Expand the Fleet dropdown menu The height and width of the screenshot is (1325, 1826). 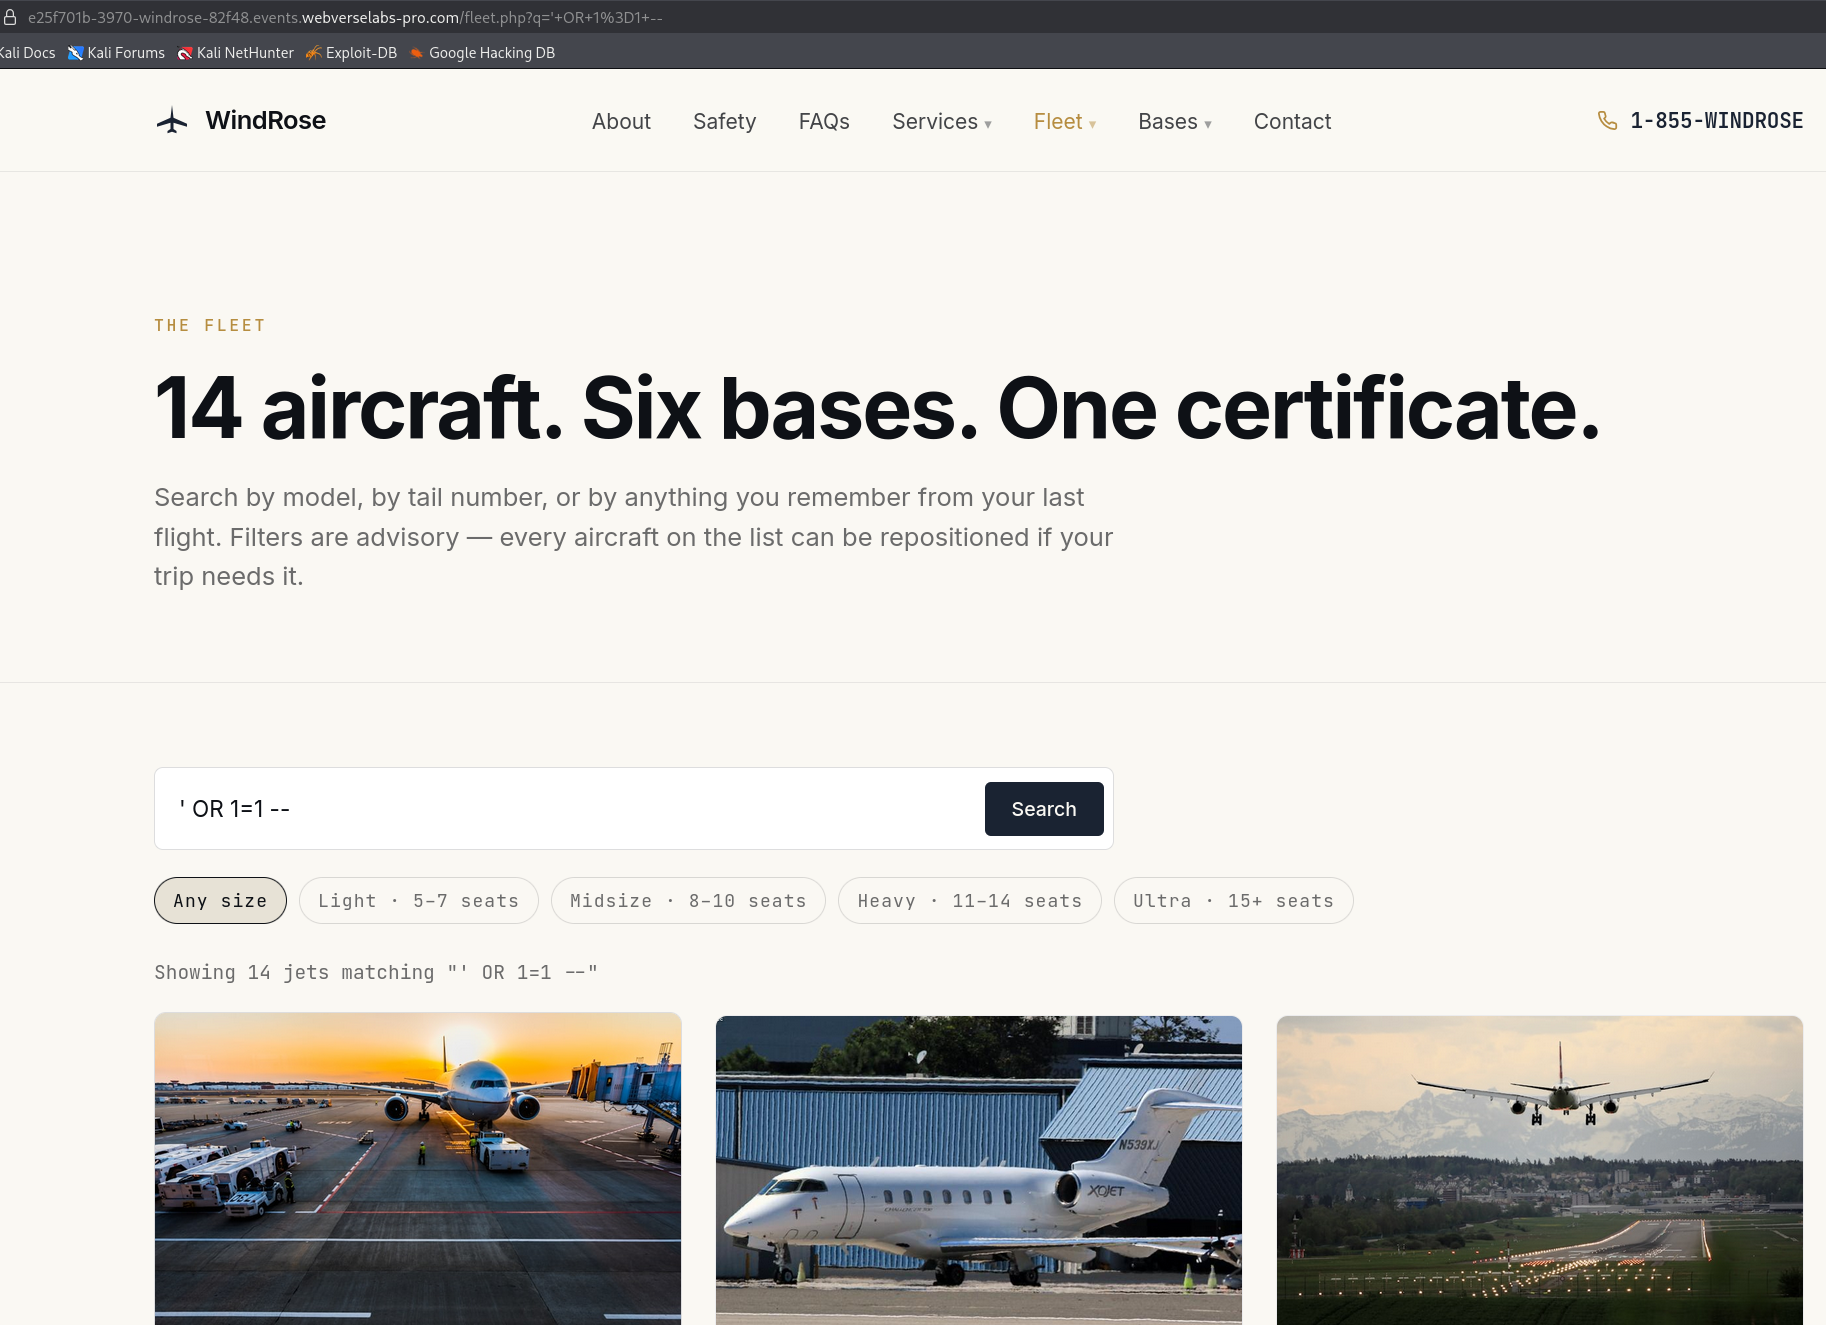coord(1065,122)
